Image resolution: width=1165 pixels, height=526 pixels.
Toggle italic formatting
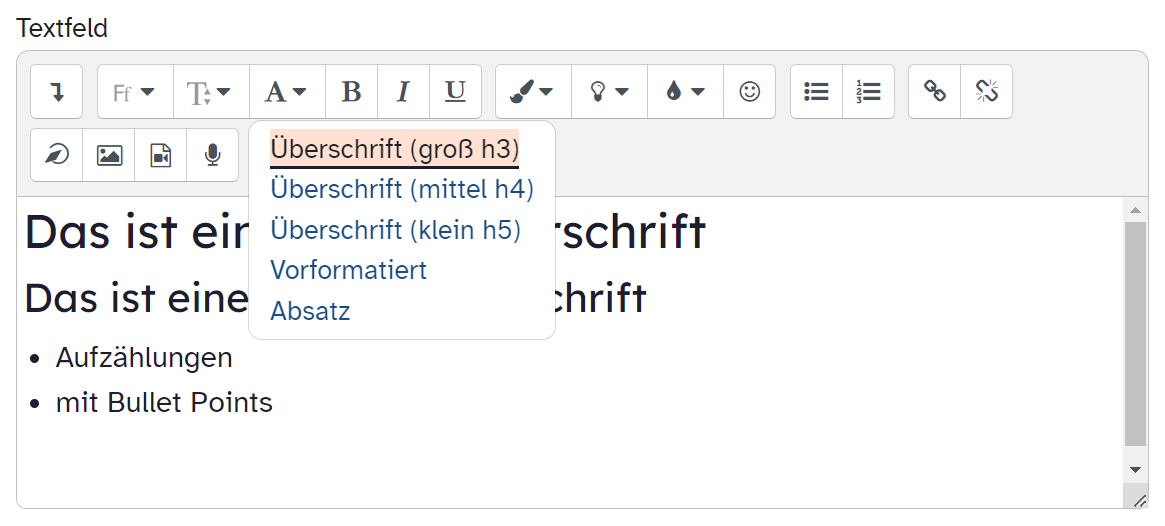tap(403, 92)
